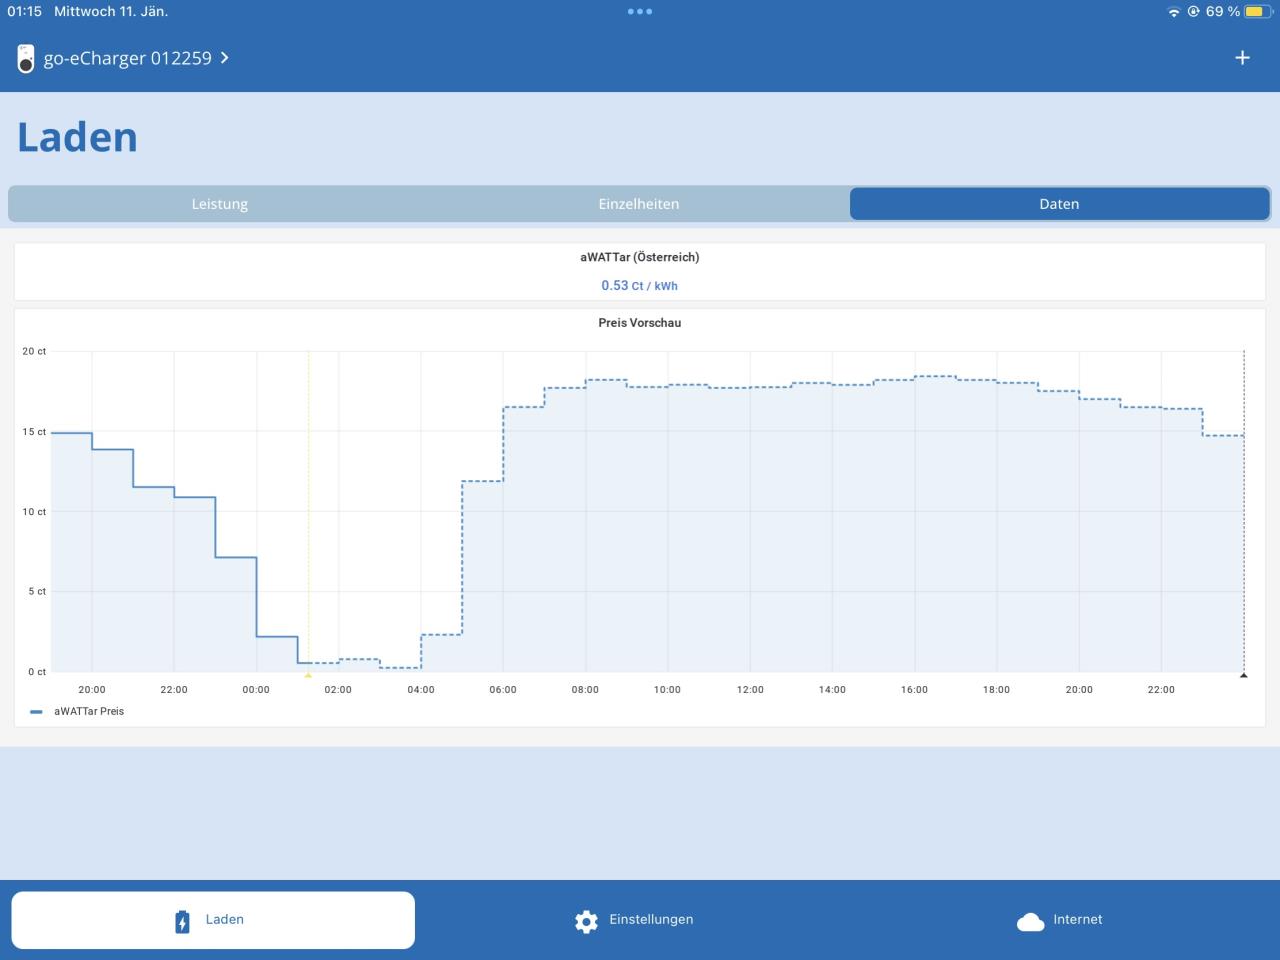Click the 16:00 x-axis label

tap(914, 690)
